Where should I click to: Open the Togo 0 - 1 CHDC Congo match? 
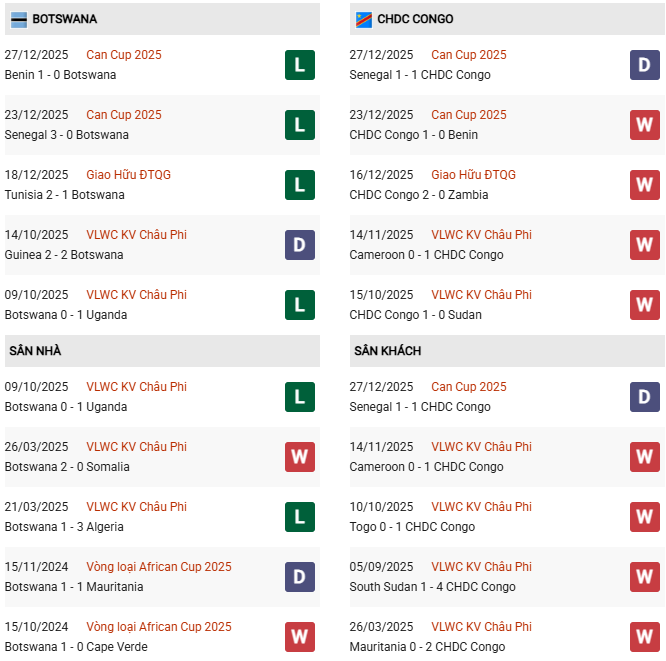point(412,527)
